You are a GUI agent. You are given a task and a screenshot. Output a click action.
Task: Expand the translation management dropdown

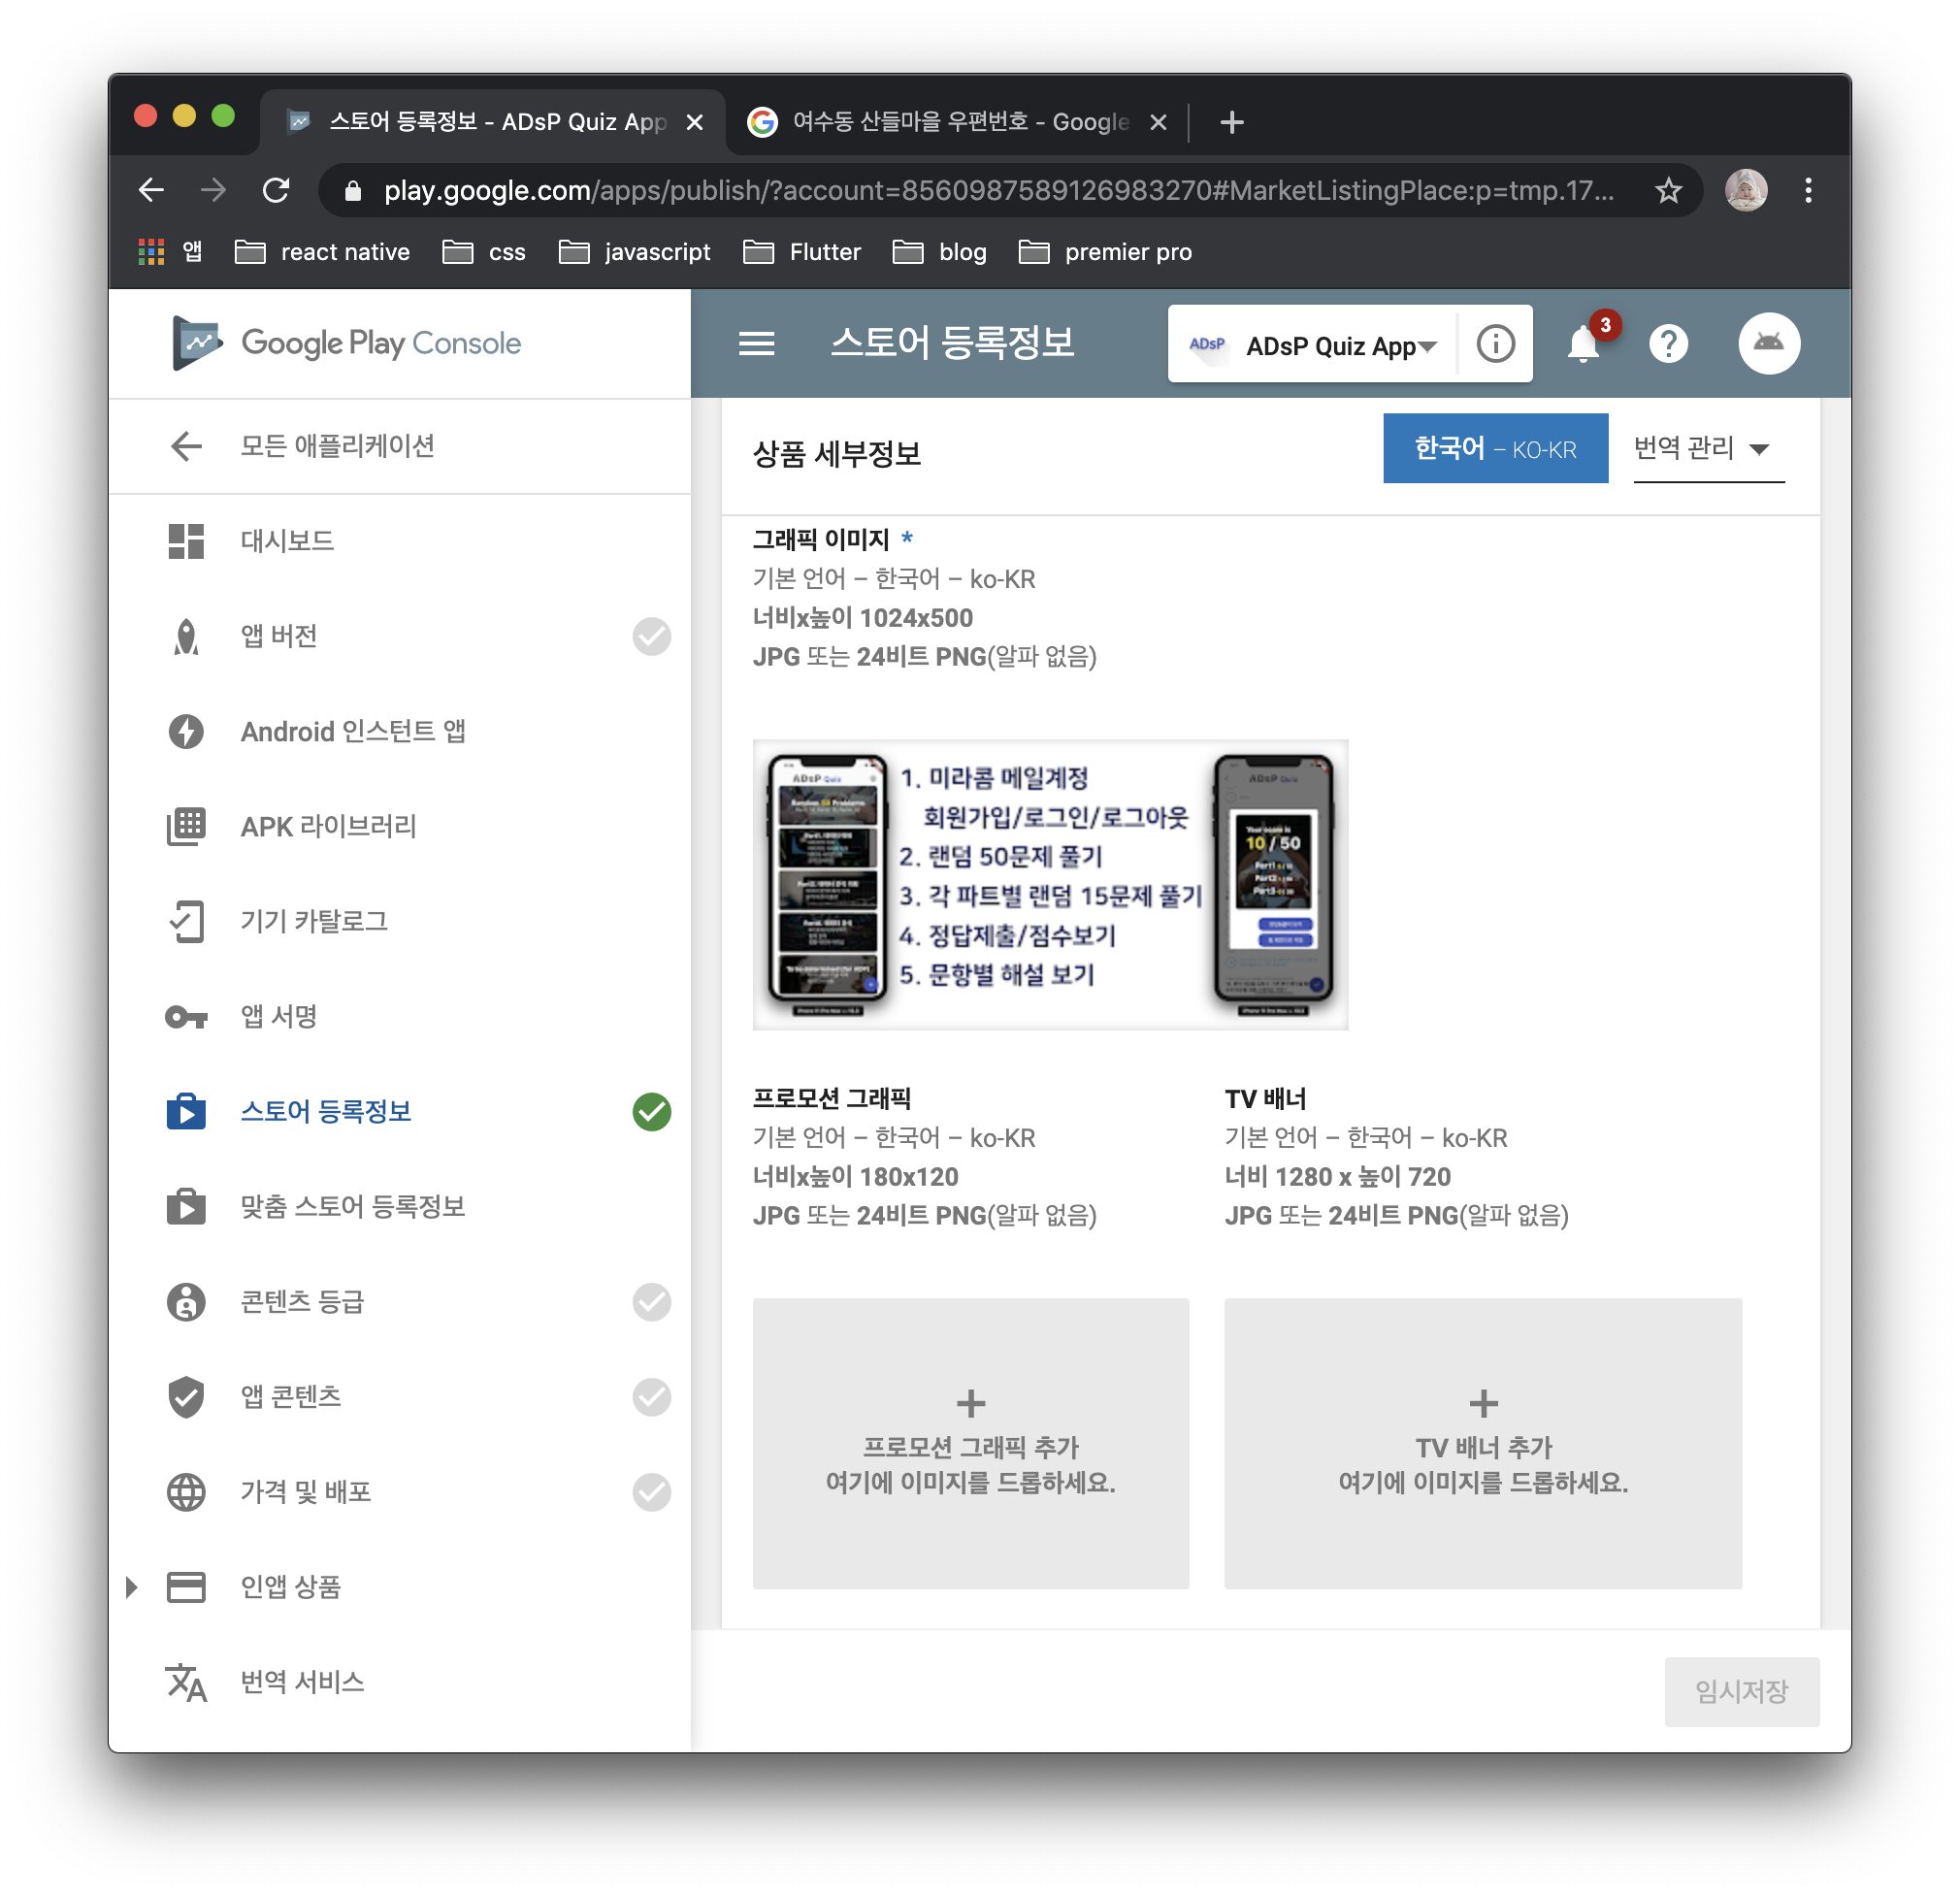[1706, 448]
